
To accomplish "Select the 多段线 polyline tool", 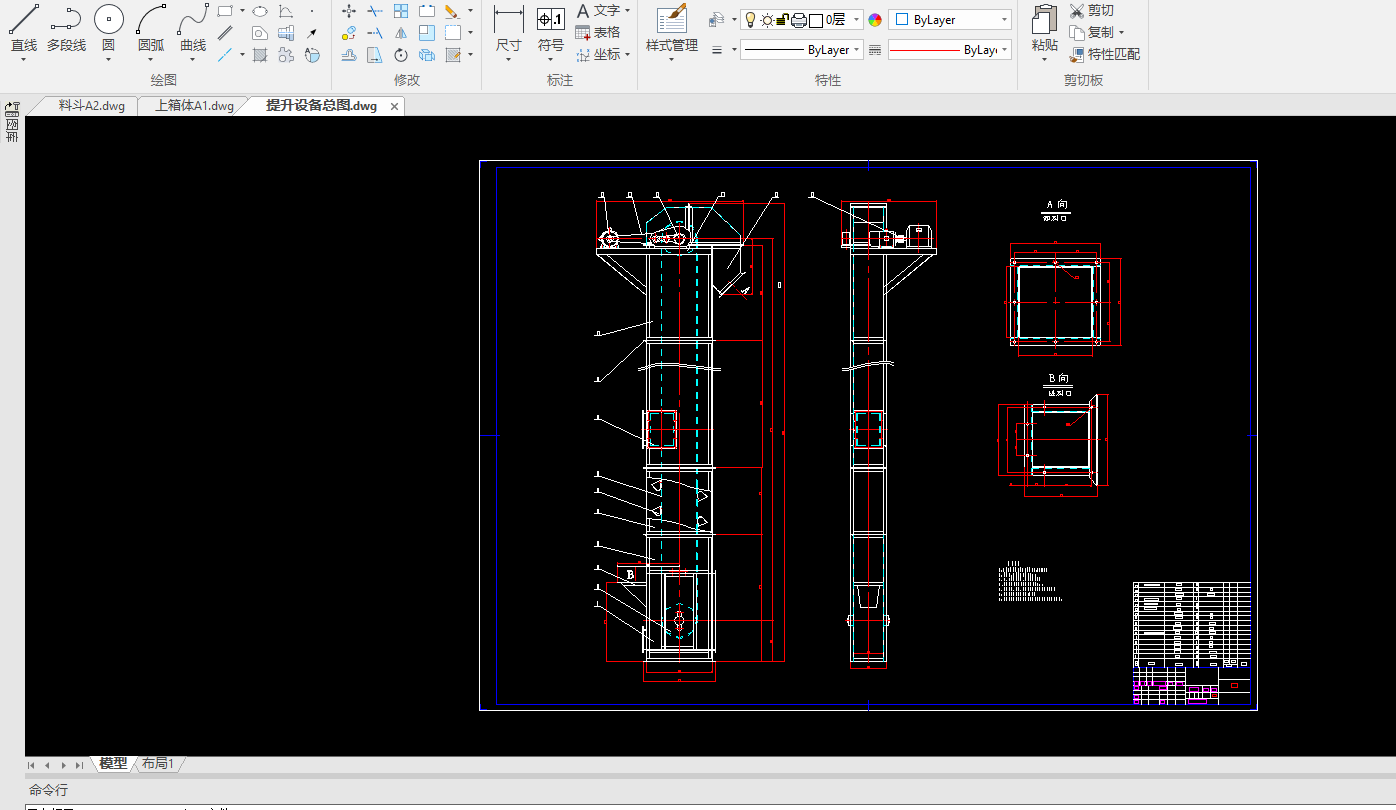I will tap(66, 28).
